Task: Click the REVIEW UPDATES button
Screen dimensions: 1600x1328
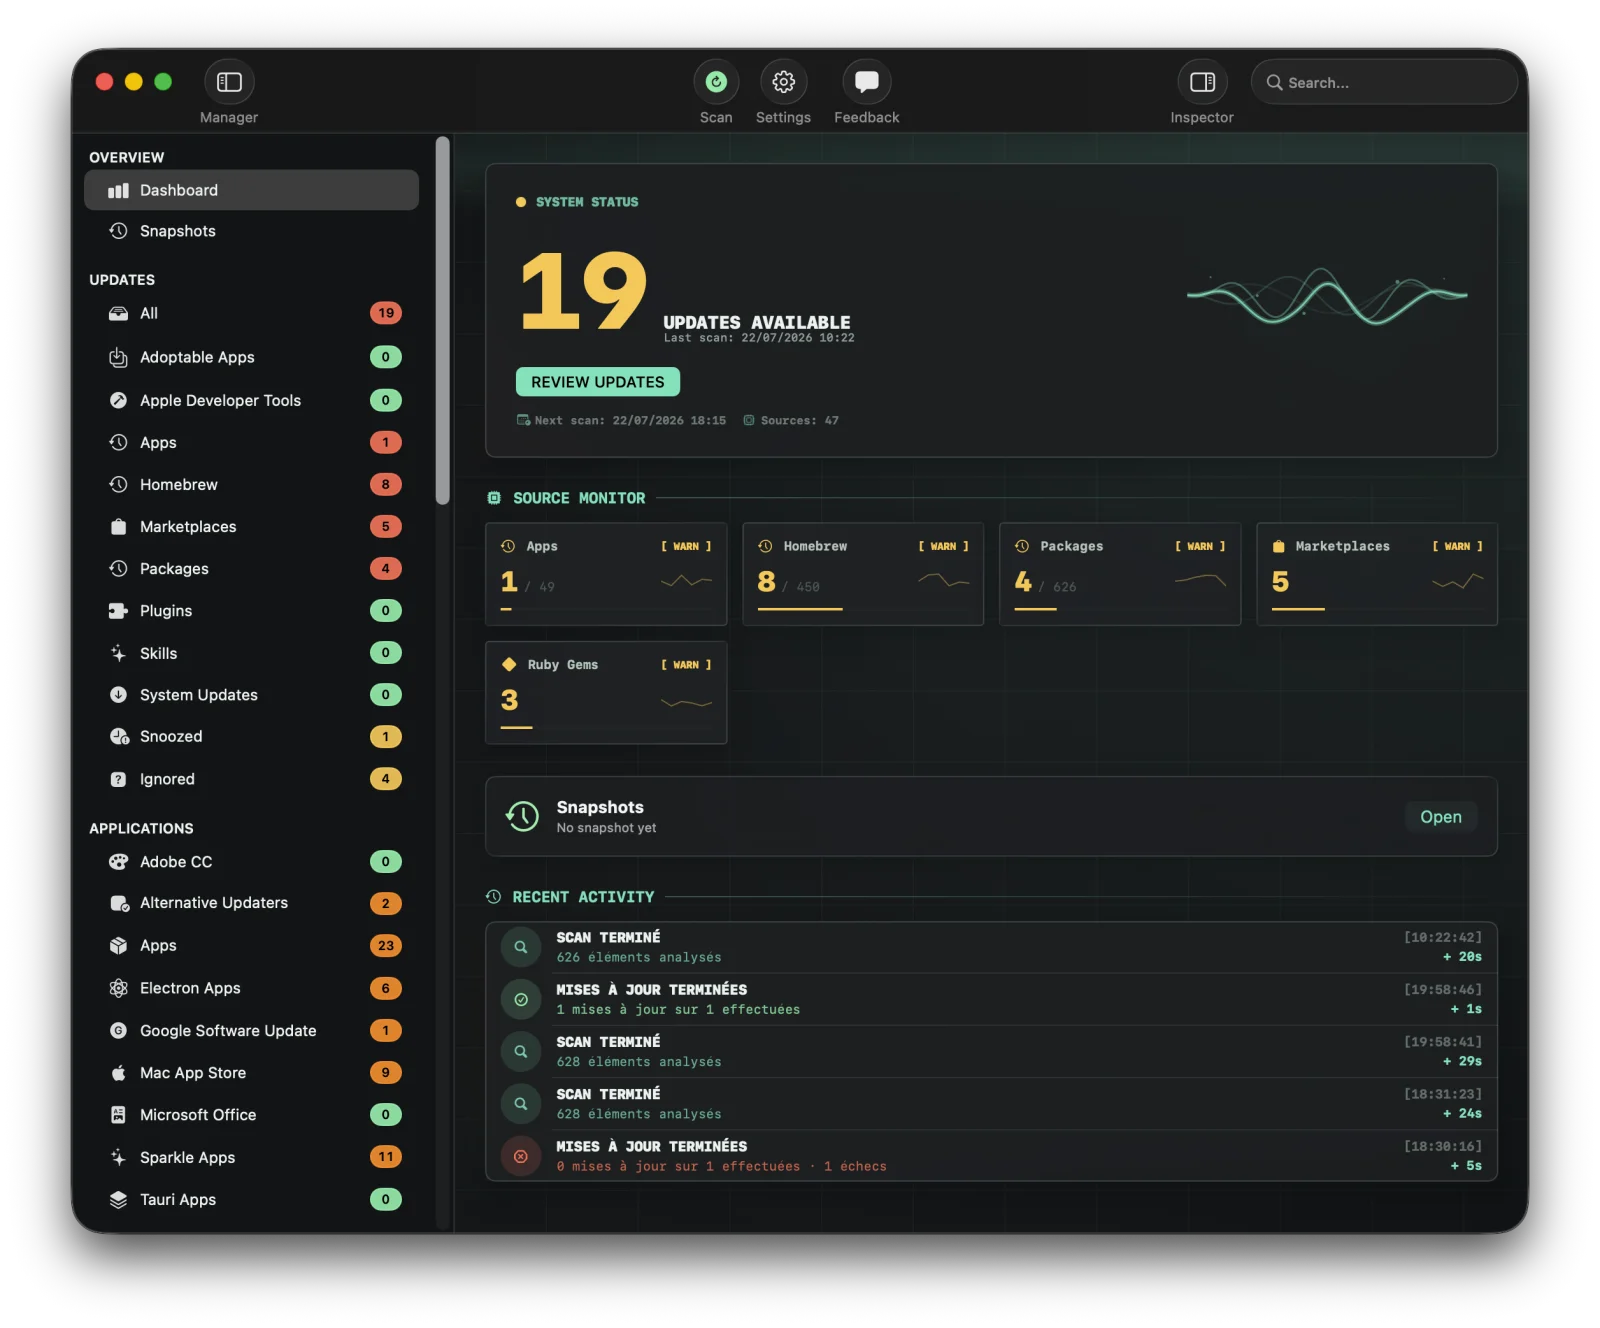Action: tap(597, 382)
